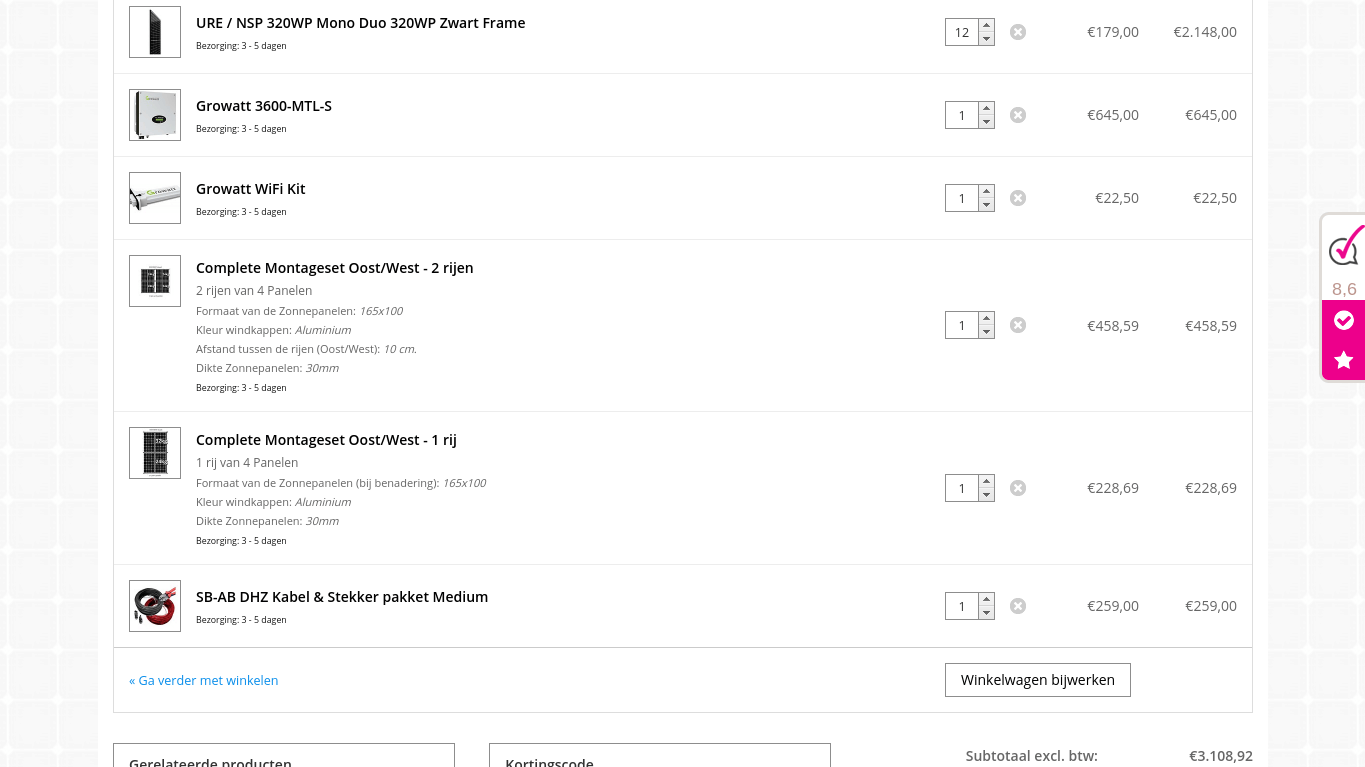This screenshot has height=767, width=1365.
Task: Increase quantity of Montageset 1 rij
Action: (x=987, y=481)
